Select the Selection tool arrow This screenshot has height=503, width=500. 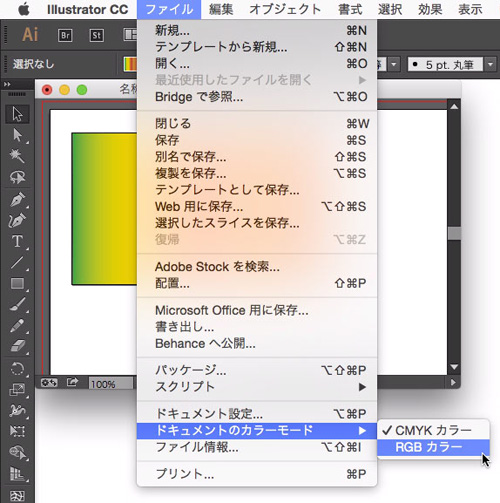coord(17,114)
